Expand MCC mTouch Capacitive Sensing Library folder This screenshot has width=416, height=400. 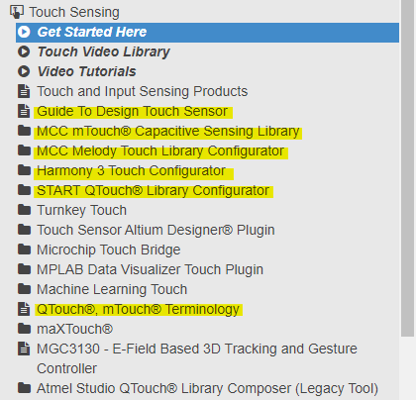(24, 130)
